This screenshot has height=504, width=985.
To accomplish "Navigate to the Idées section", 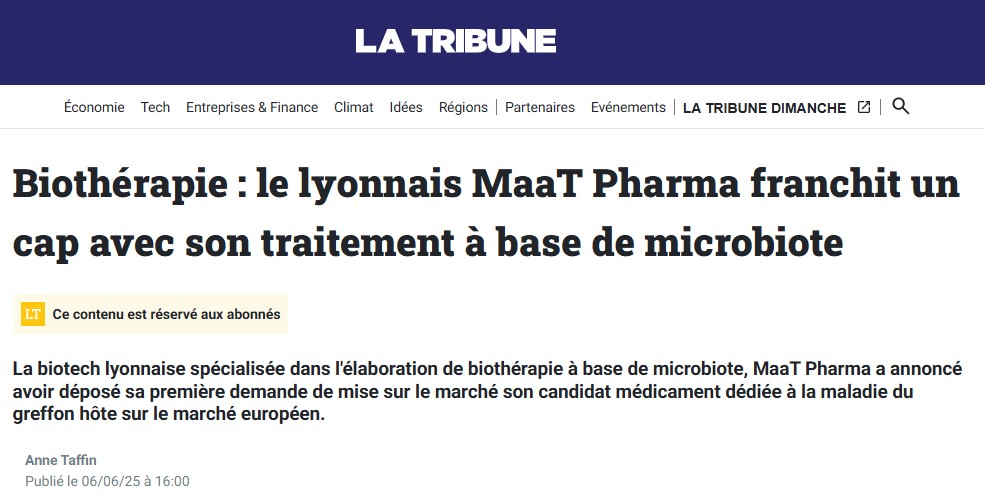I will pyautogui.click(x=406, y=107).
